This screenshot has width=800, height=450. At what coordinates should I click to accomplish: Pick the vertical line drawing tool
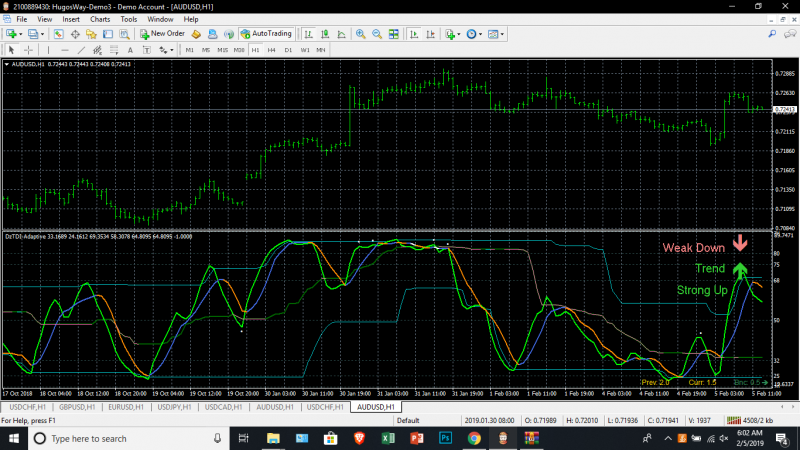(50, 49)
